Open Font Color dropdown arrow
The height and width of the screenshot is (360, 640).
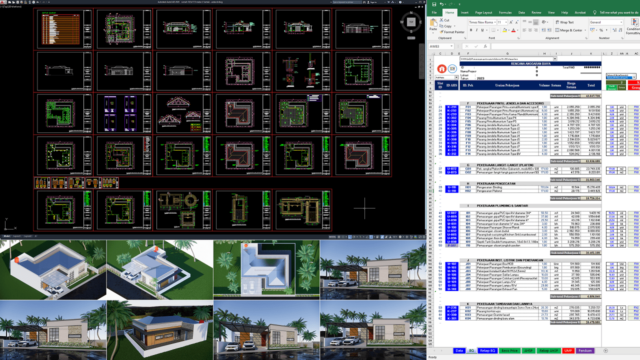click(518, 30)
